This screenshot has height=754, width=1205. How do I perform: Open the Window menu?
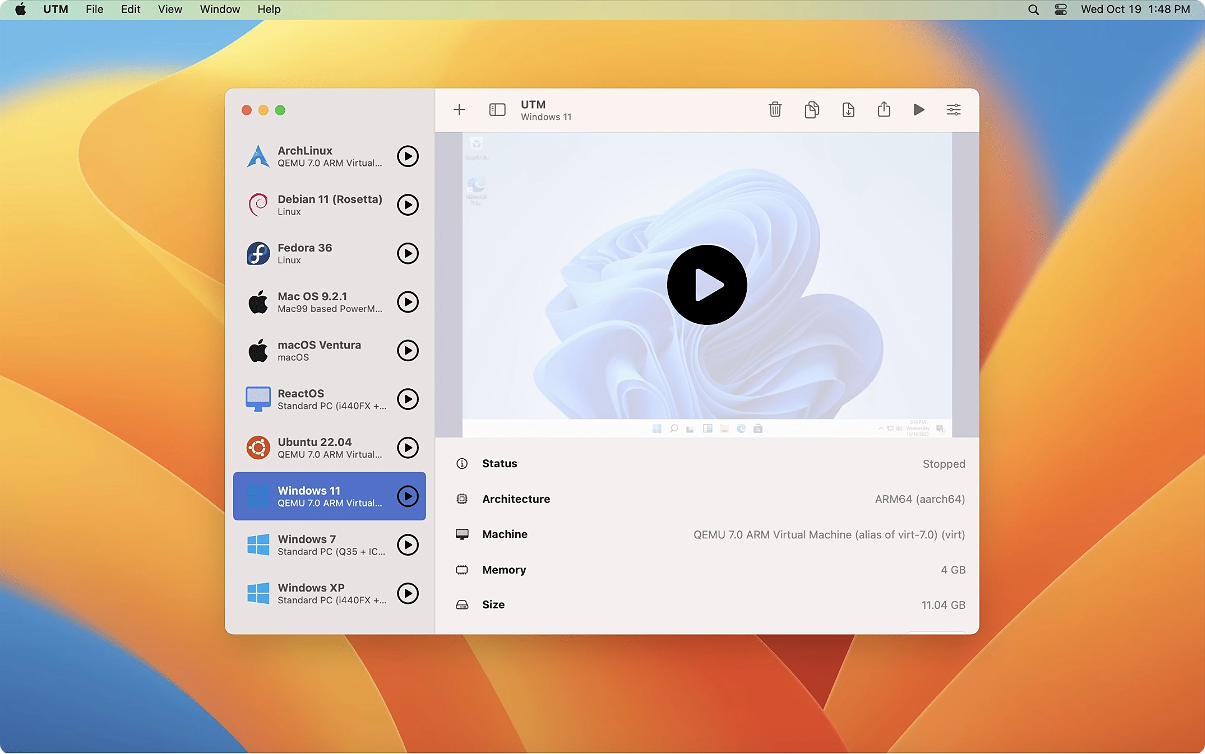(220, 9)
